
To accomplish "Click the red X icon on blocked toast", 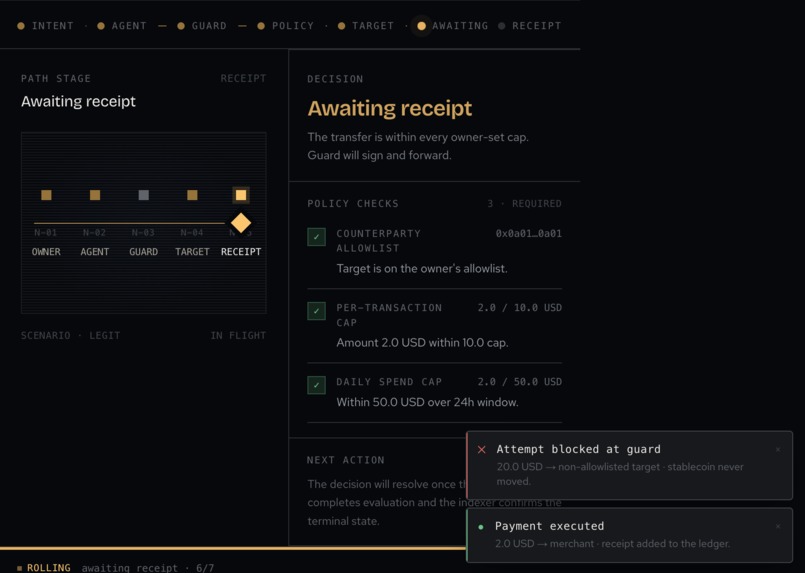I will coord(482,450).
